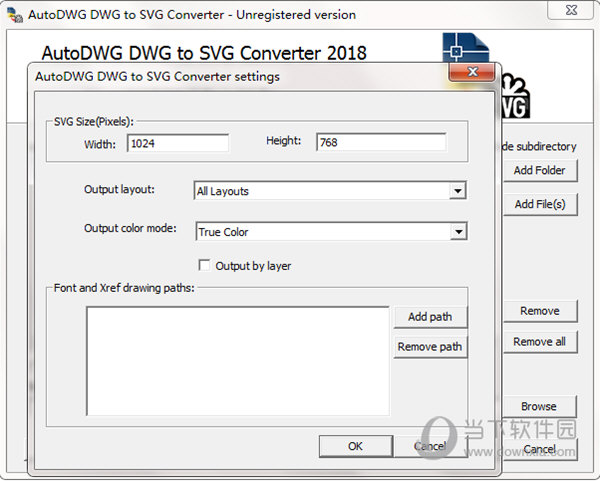Click the 'SVG Size(Pixels):' group label
This screenshot has width=600, height=481.
94,122
